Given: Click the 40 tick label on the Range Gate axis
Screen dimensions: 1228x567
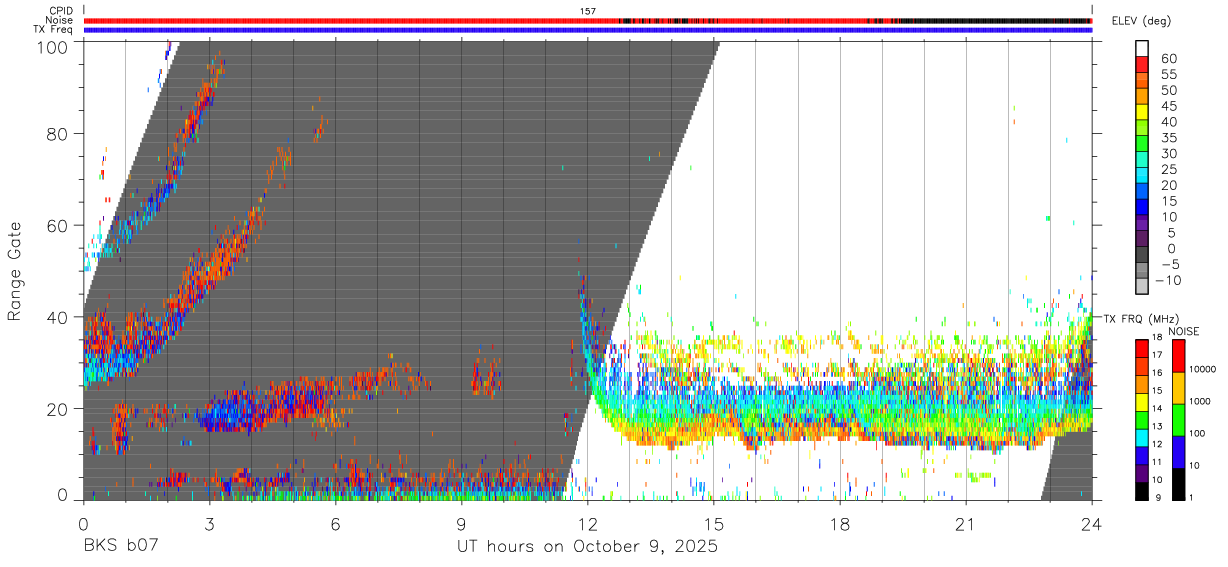Looking at the screenshot, I should tap(58, 317).
